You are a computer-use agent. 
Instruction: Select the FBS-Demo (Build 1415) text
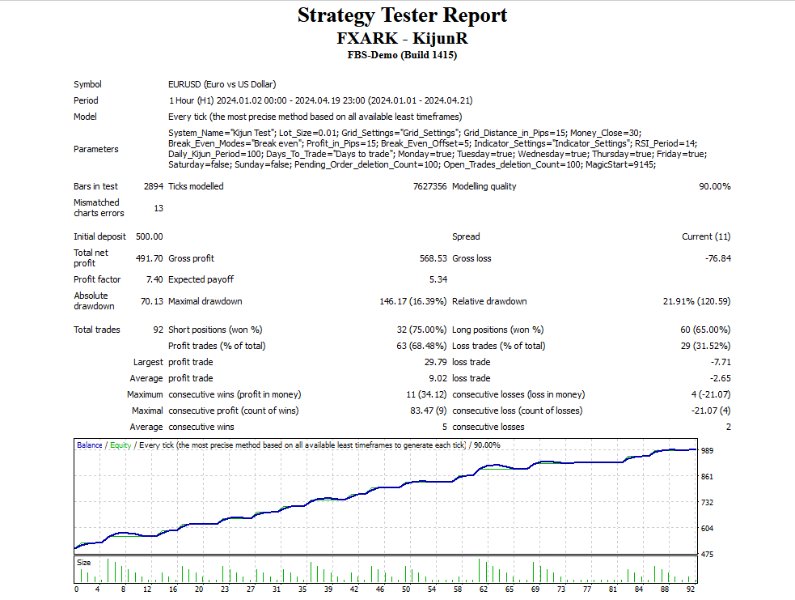pos(402,55)
